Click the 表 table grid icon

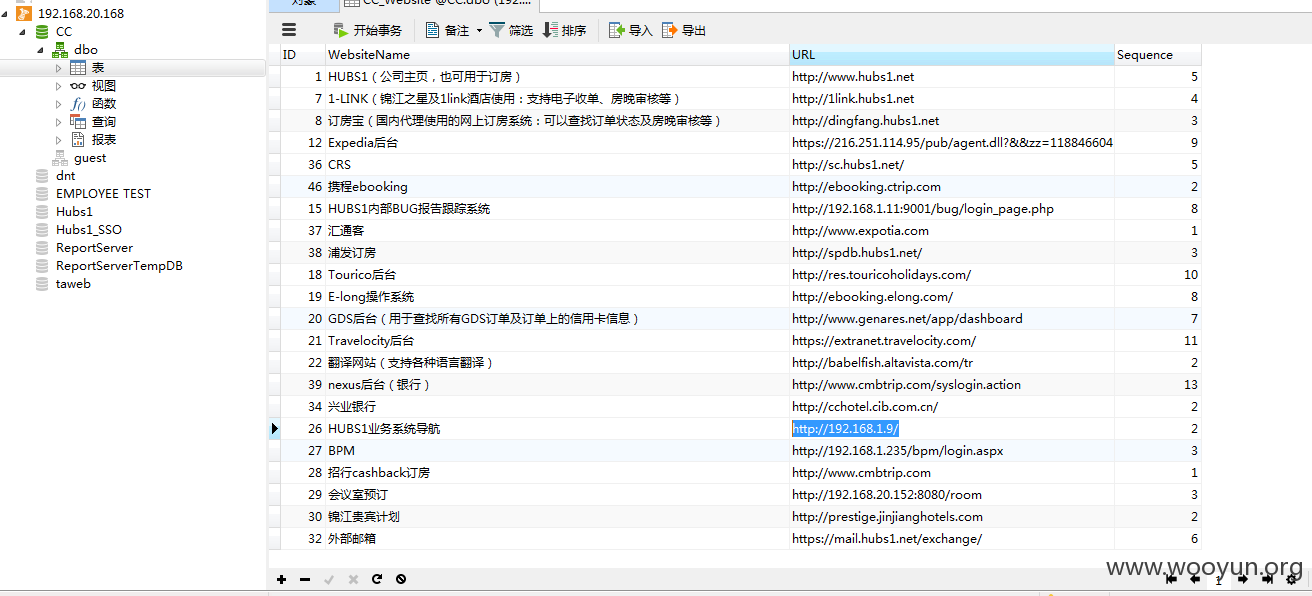(78, 68)
